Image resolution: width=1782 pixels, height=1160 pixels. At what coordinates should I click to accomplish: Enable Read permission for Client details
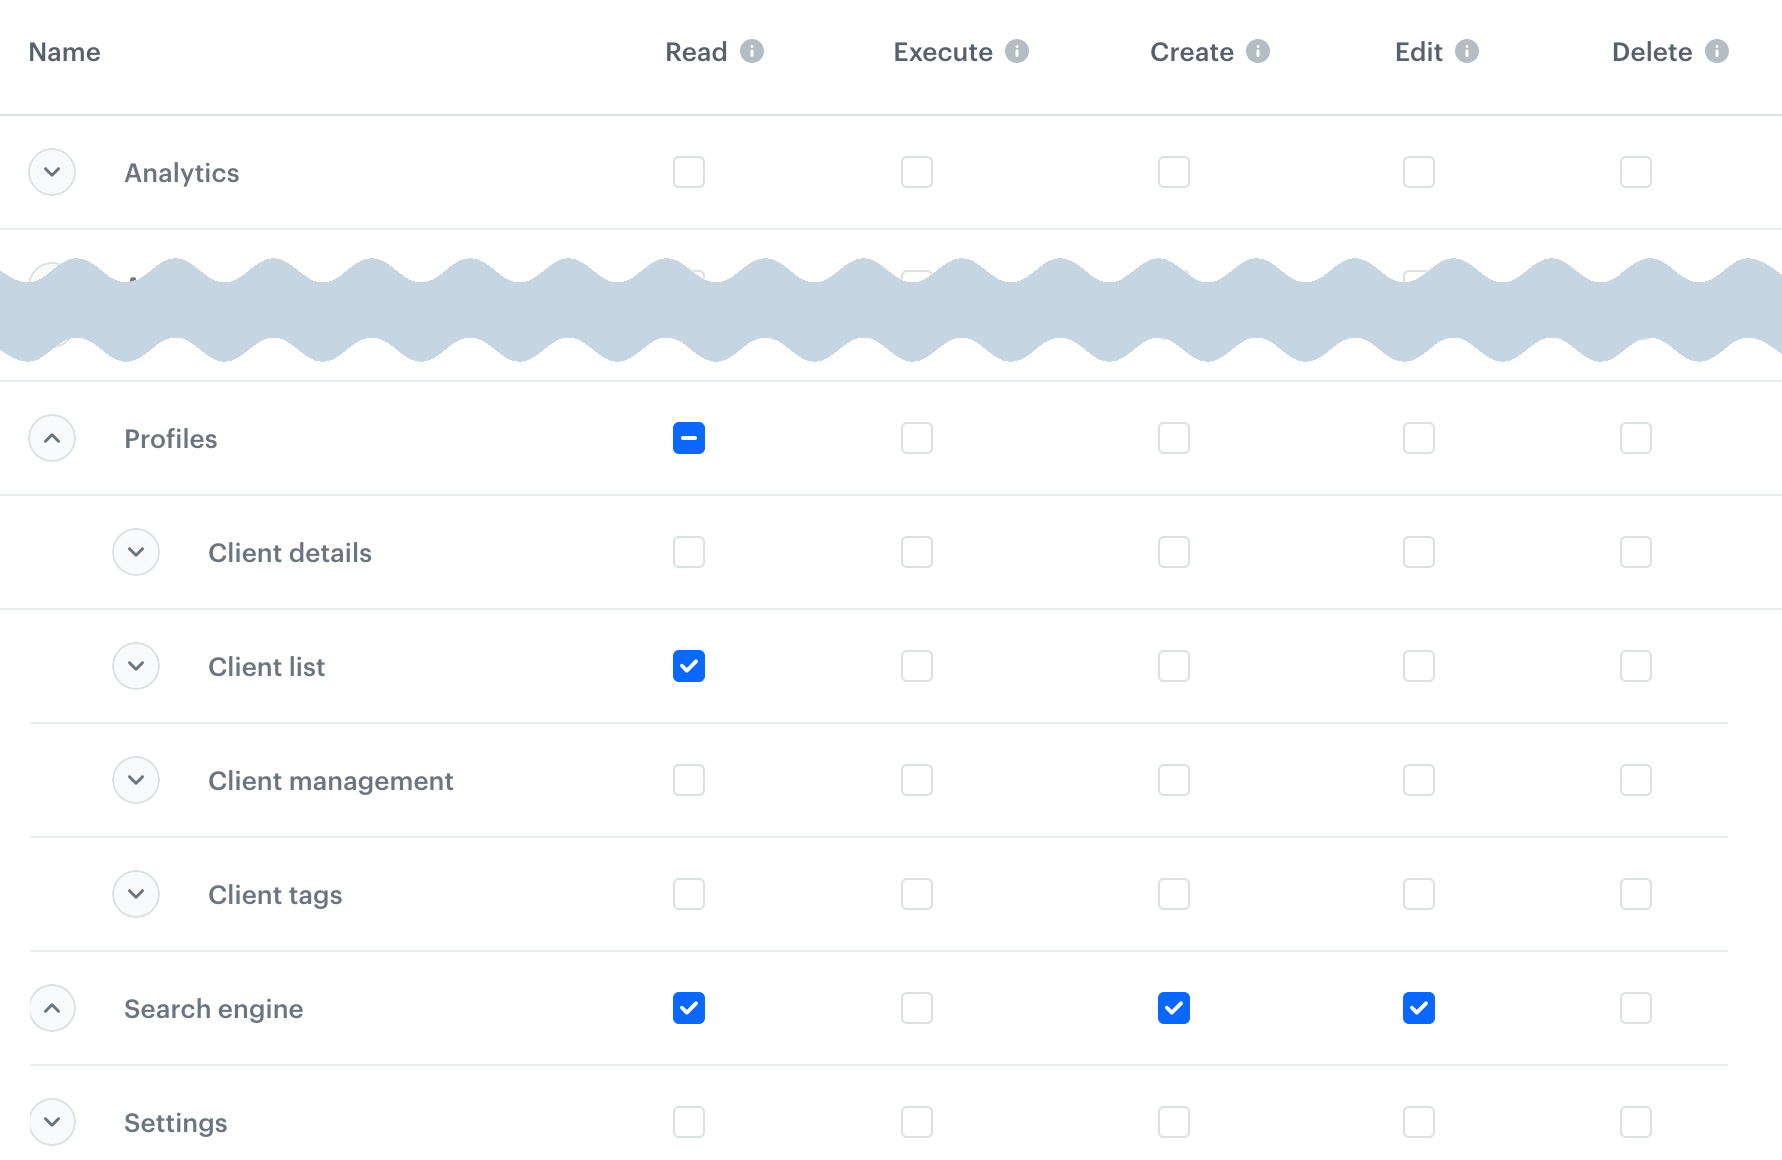coord(688,552)
